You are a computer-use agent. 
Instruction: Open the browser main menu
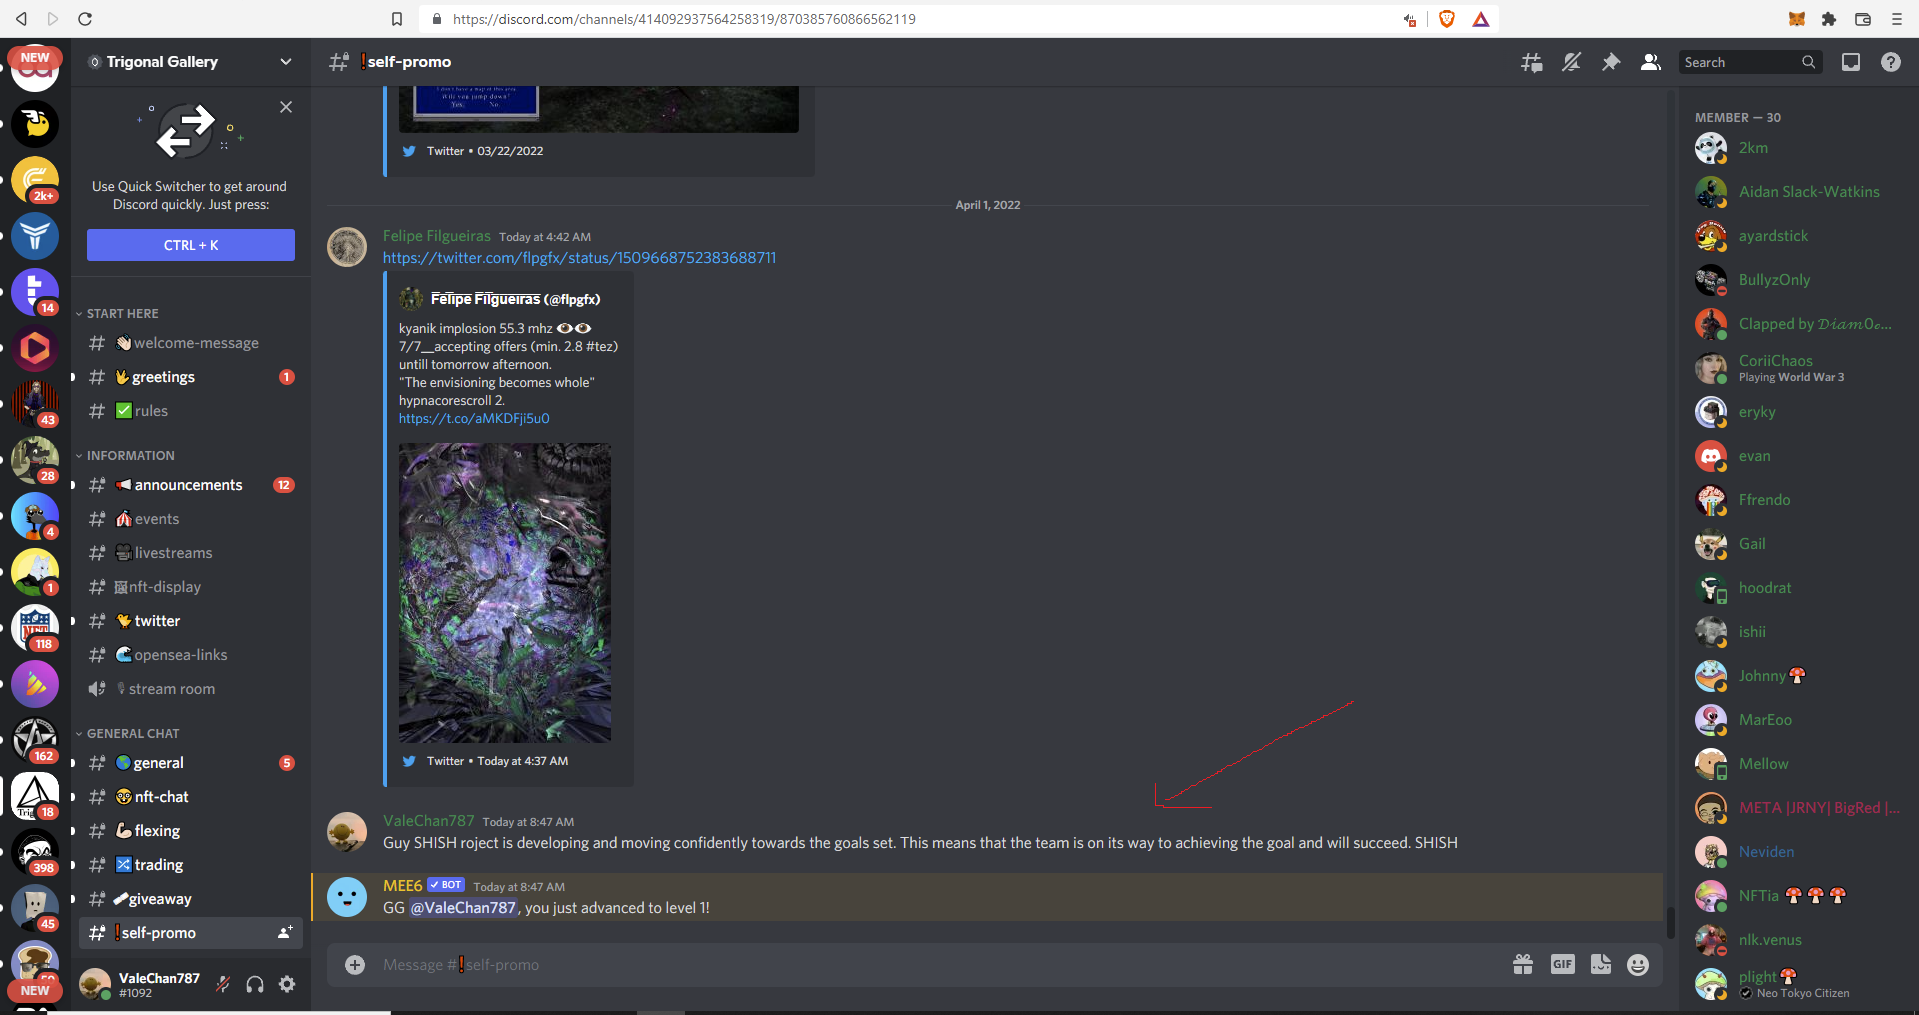click(1897, 19)
